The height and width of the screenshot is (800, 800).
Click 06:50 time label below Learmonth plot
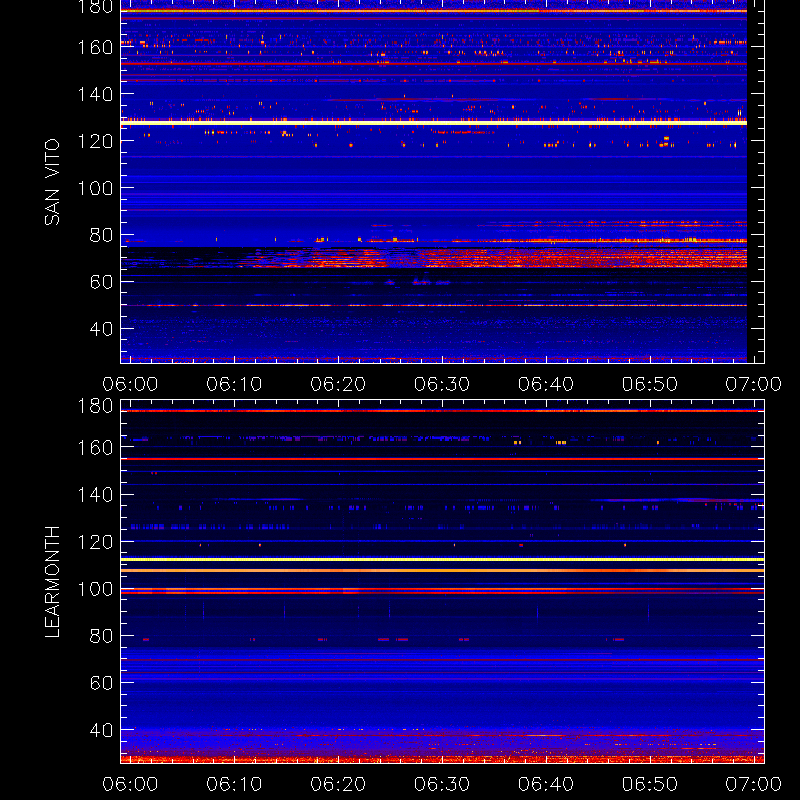pyautogui.click(x=649, y=784)
